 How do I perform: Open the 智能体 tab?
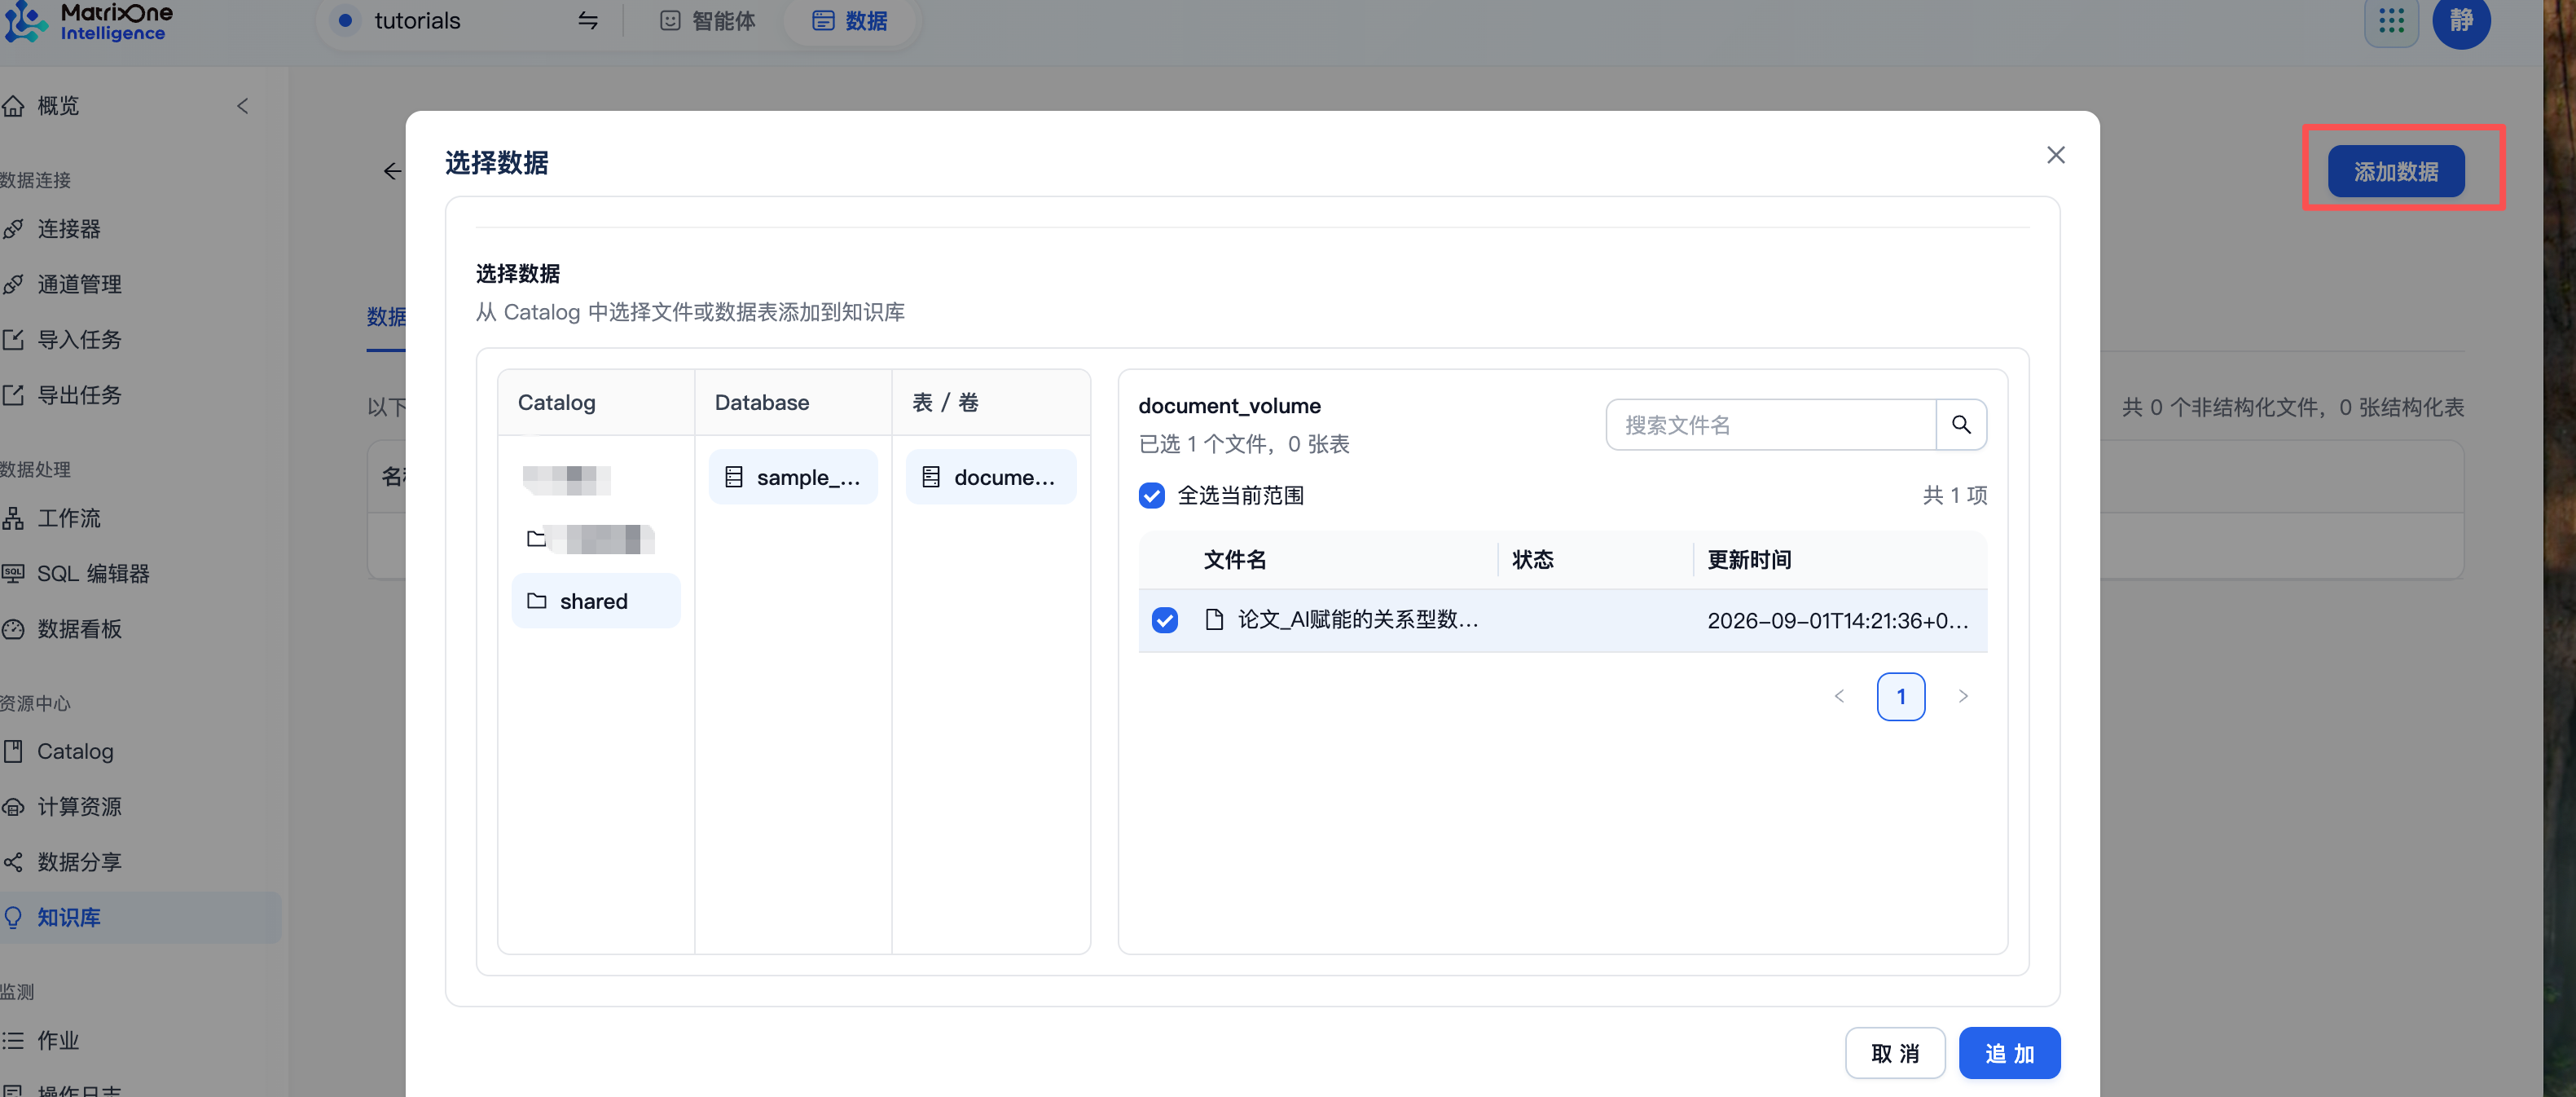708,21
